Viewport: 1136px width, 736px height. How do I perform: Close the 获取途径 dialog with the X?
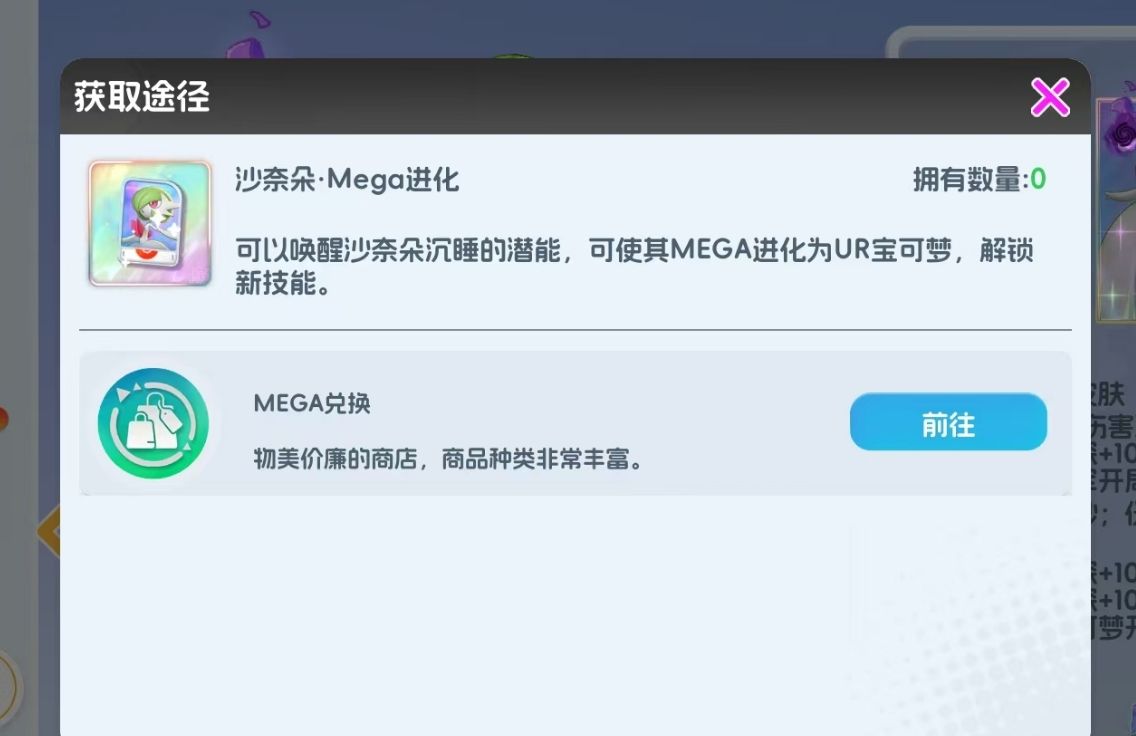[1050, 98]
